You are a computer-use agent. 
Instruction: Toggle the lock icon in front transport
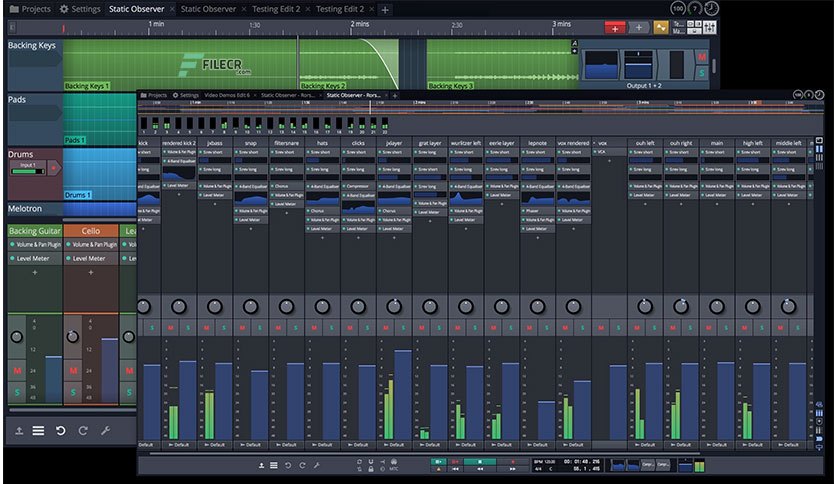click(371, 470)
